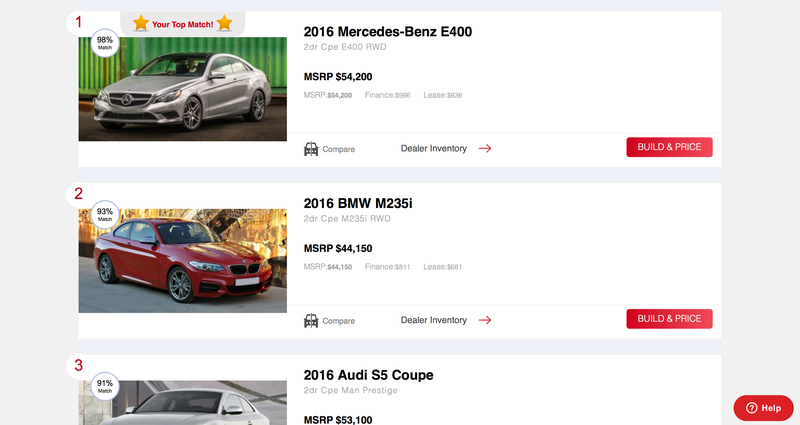Build & Price the Mercedes-Benz E400
The image size is (800, 425).
[x=669, y=147]
